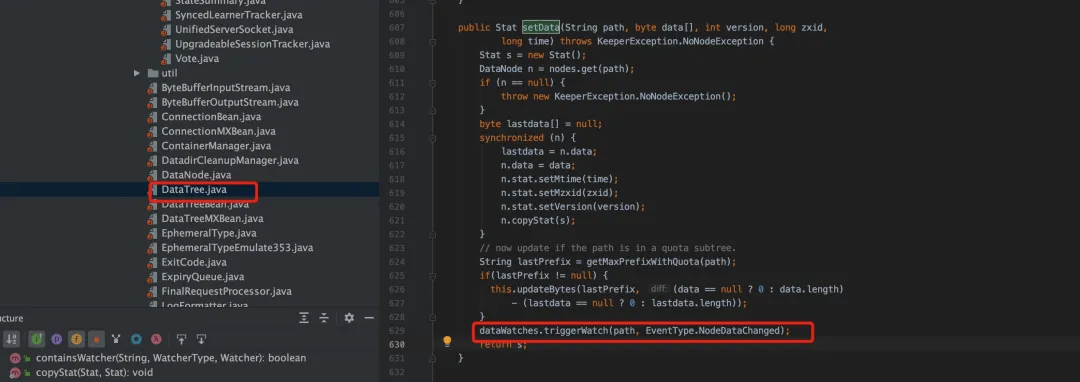The height and width of the screenshot is (382, 1080).
Task: Open ExitCode.java file
Action: click(194, 262)
